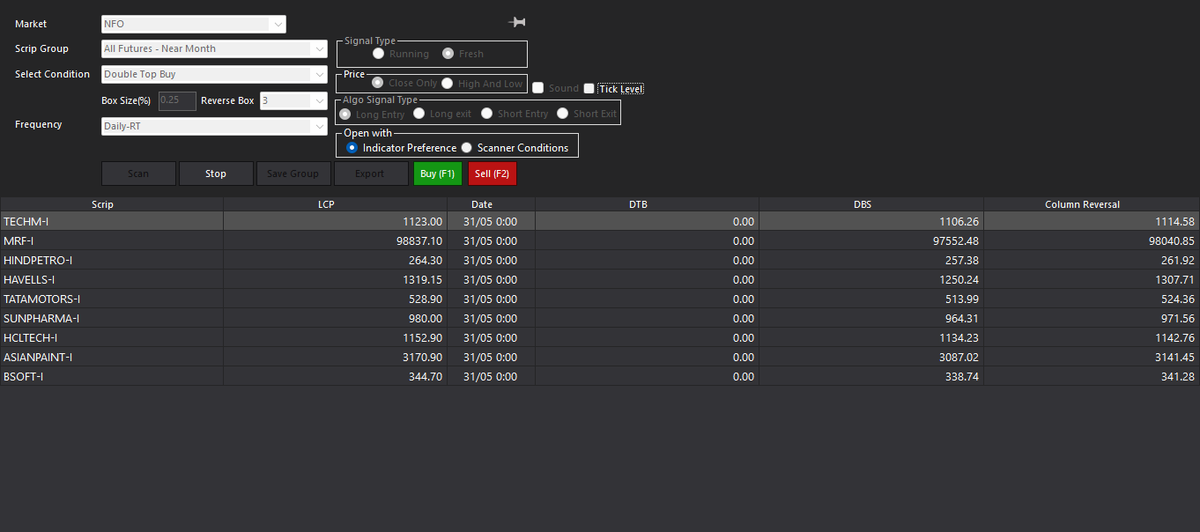Choose Indicator Preference under Open with

pyautogui.click(x=352, y=148)
